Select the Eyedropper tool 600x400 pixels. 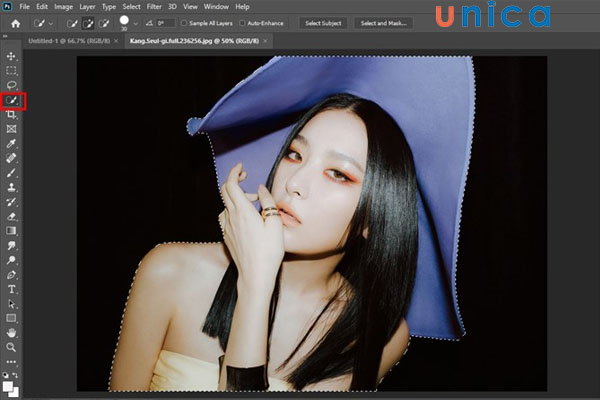tap(11, 144)
